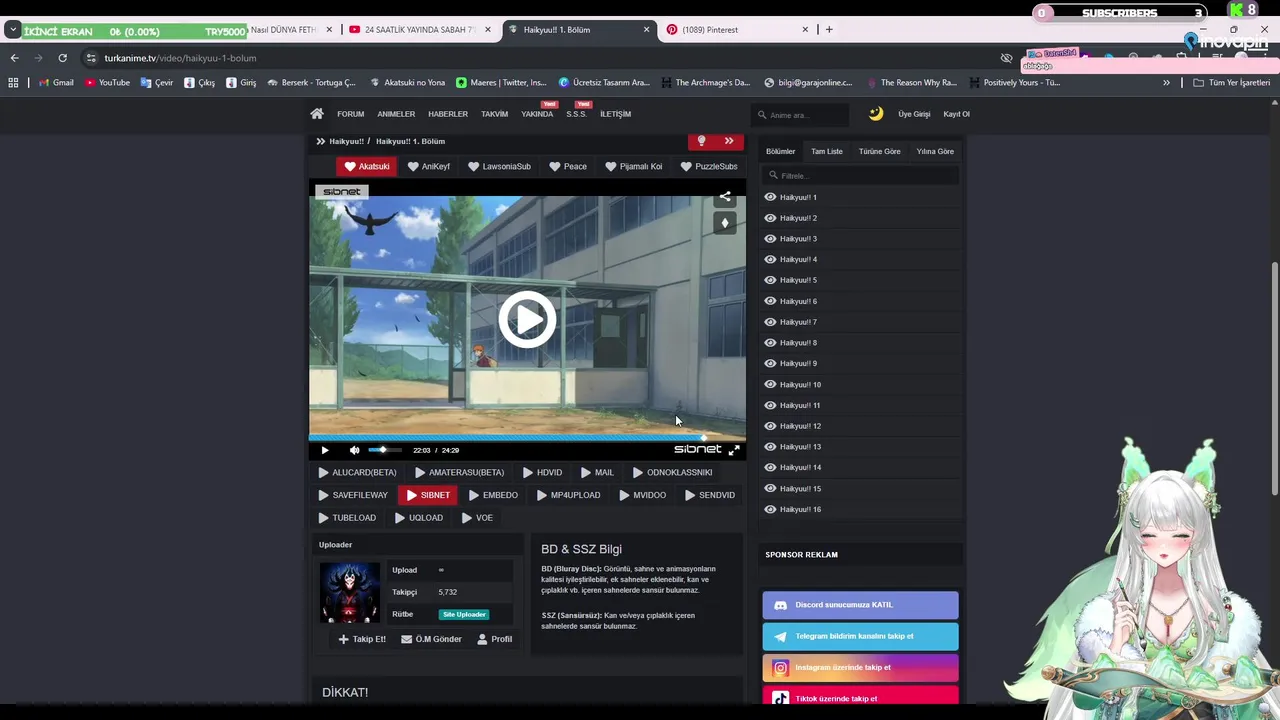
Task: Switch to AMATERASU(BETA) video source
Action: point(459,472)
